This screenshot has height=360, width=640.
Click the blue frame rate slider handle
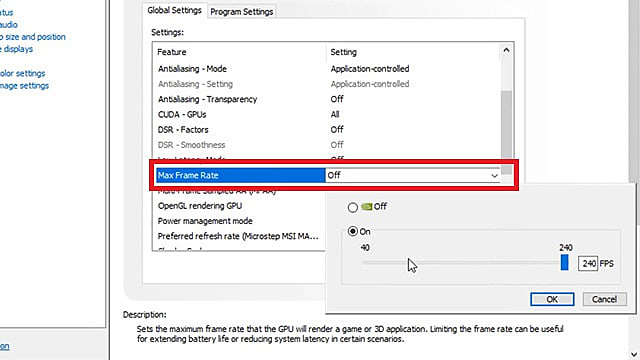click(x=564, y=262)
